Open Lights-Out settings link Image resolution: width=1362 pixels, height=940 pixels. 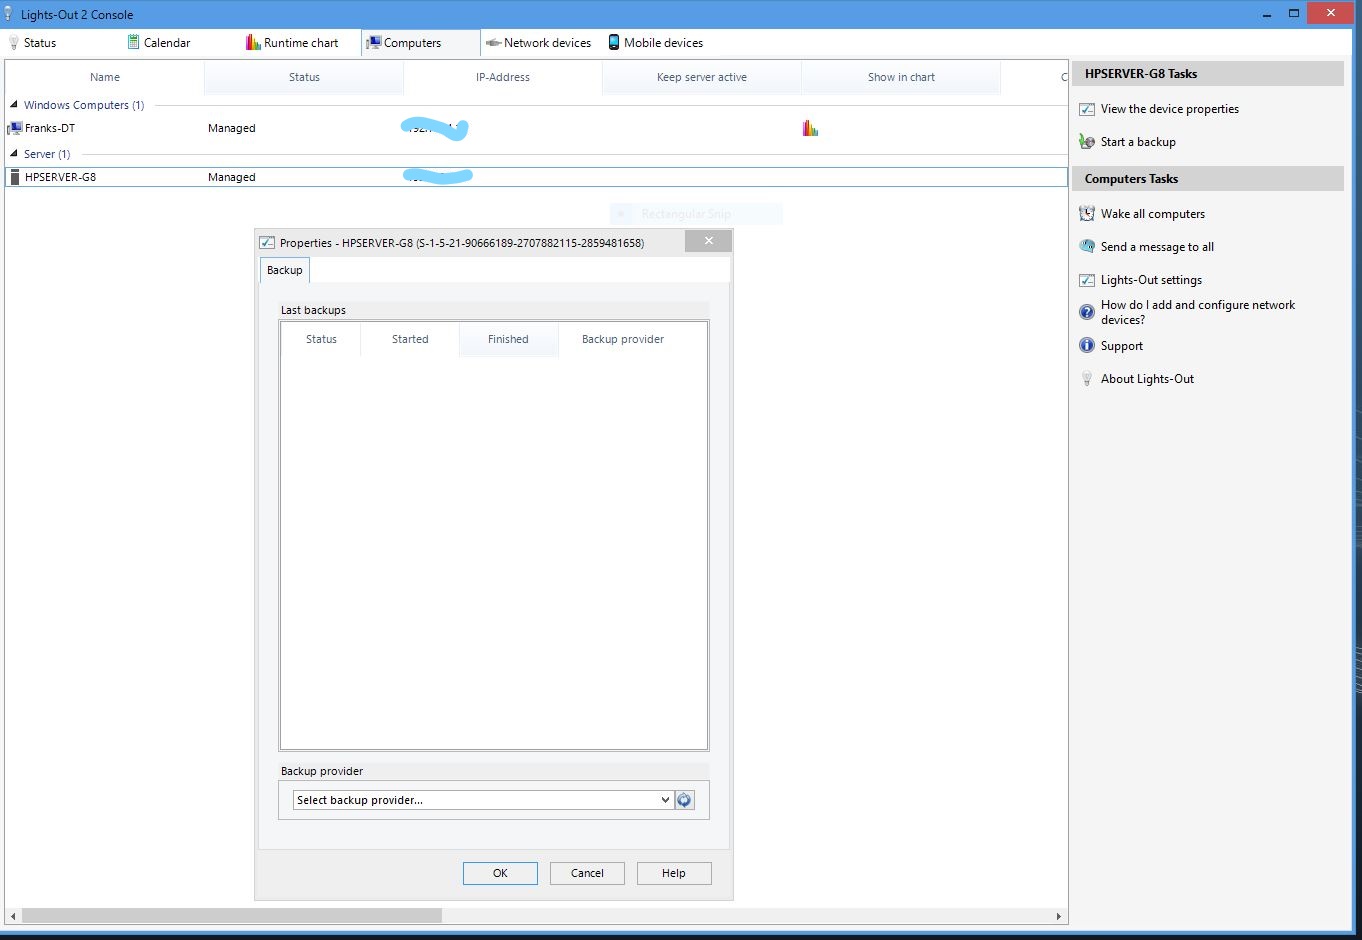click(x=1151, y=280)
